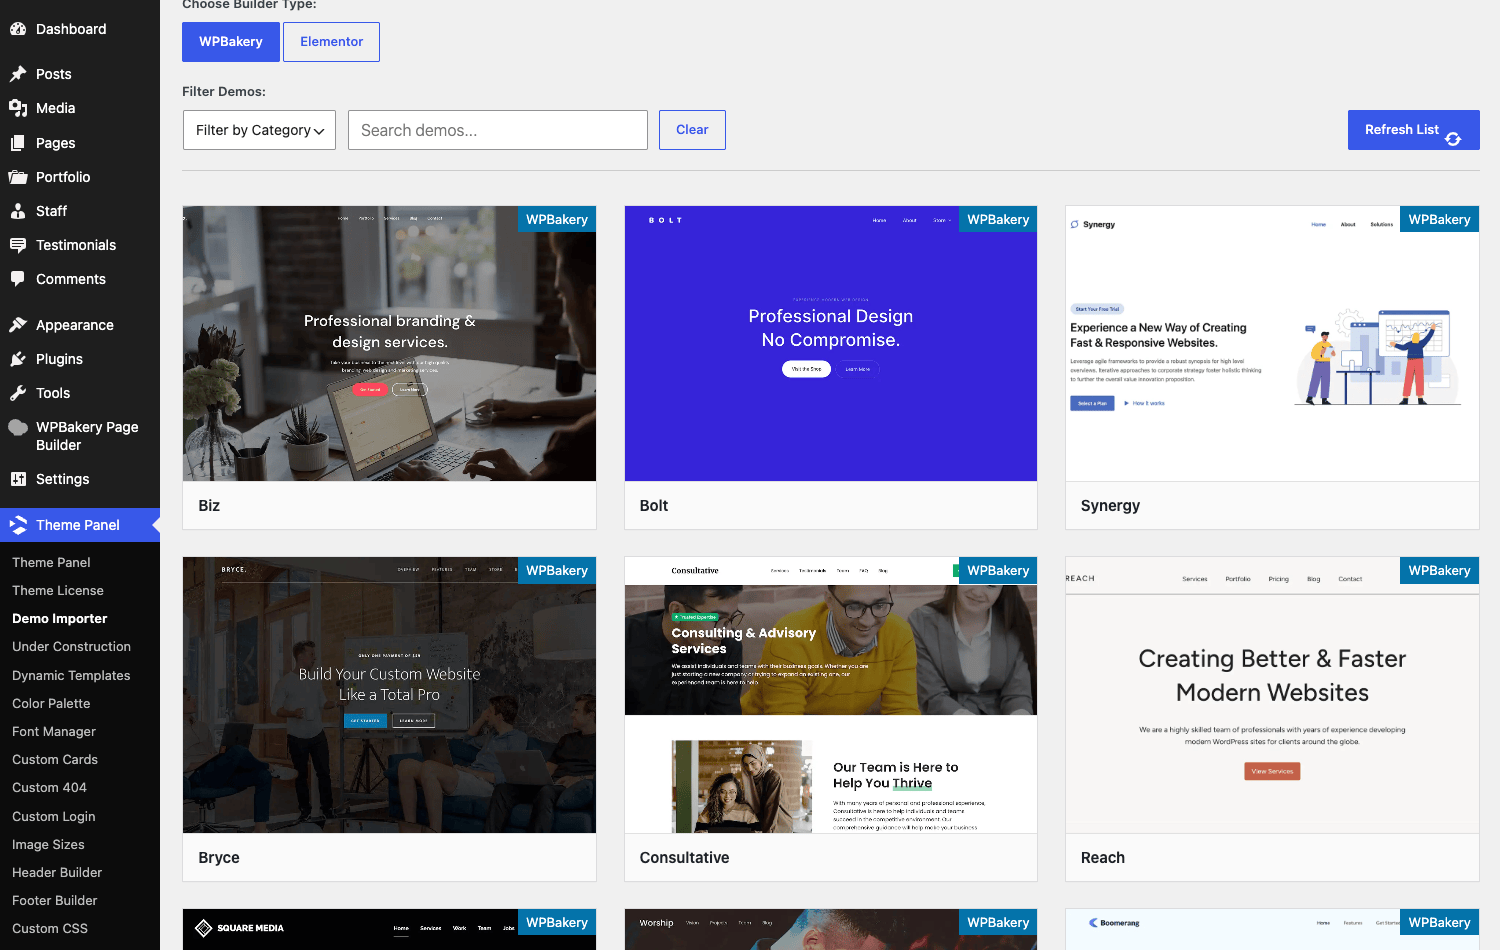
Task: Click the refresh arrows icon on Refresh List
Action: coord(1453,139)
